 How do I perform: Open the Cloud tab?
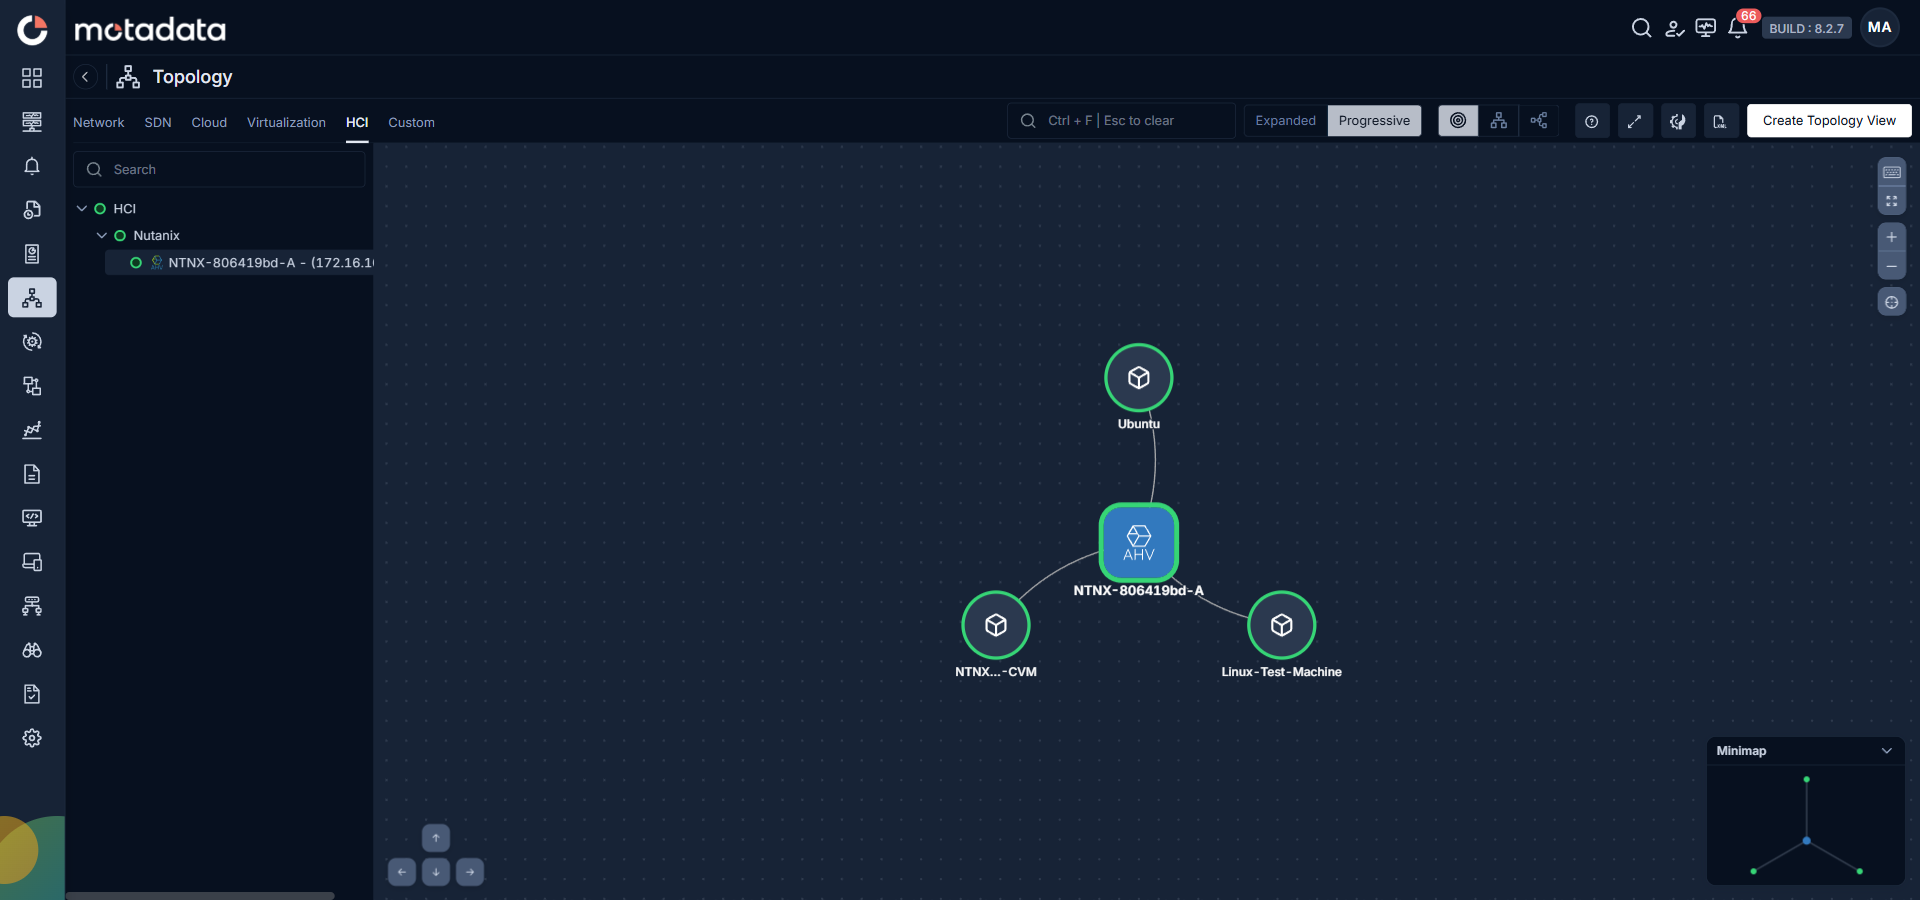[209, 122]
